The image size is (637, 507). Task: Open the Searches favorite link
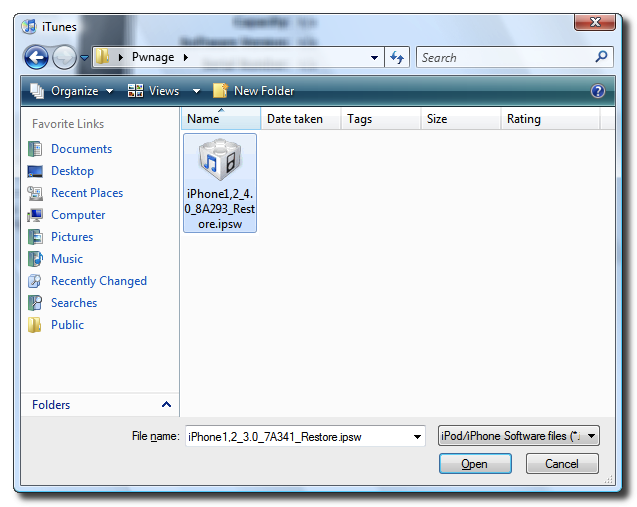coord(74,303)
